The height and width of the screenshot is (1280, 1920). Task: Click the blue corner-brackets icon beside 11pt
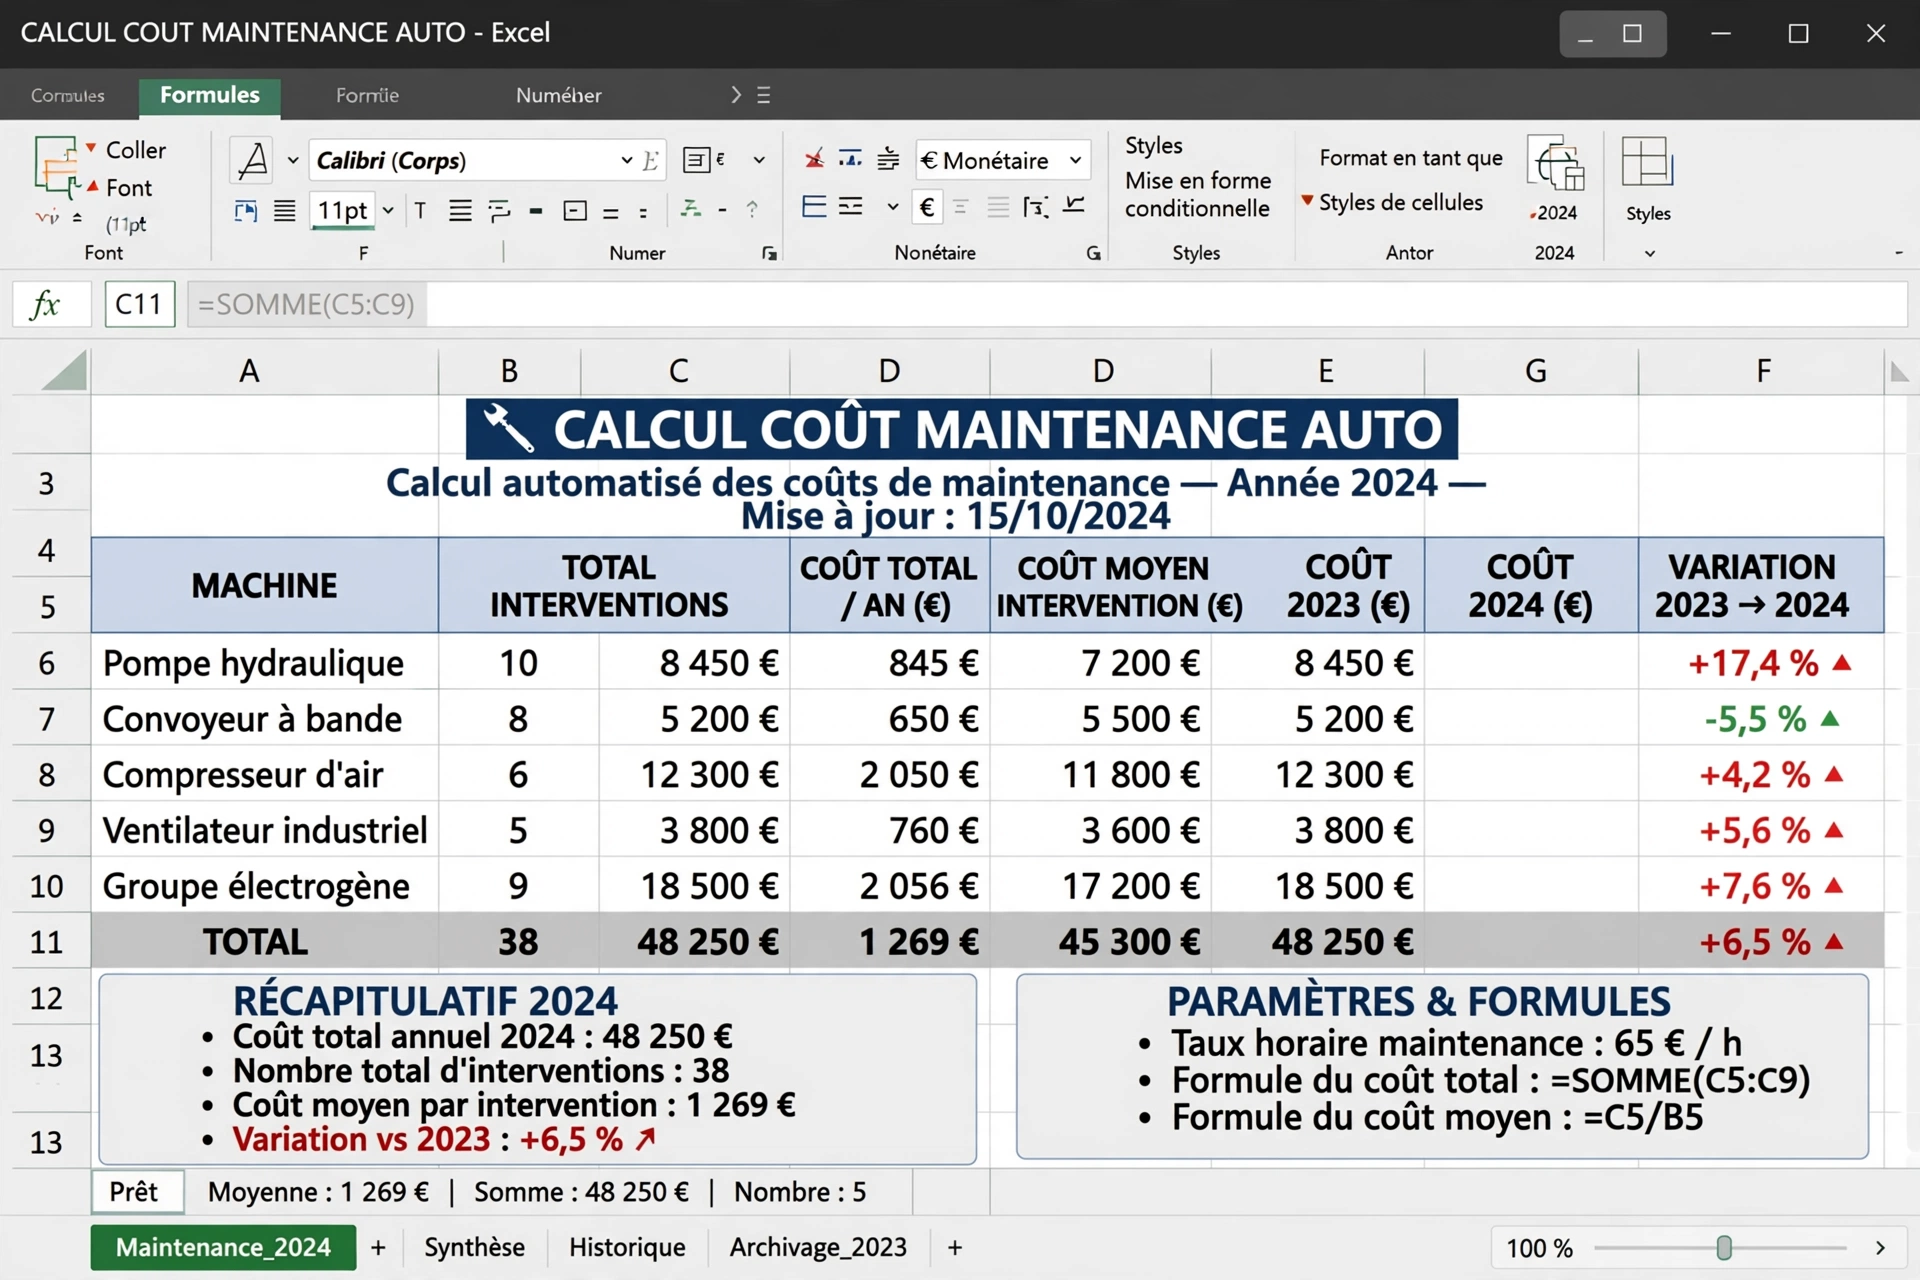[246, 211]
